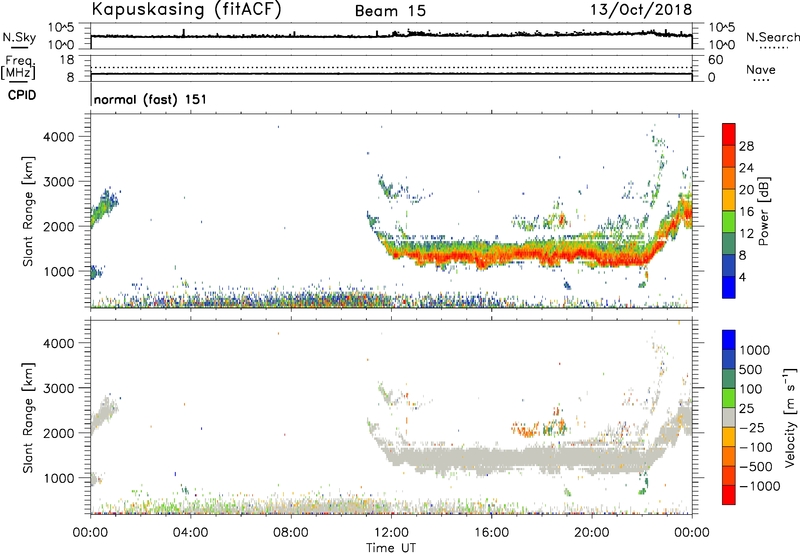
Task: Click the red top segment of Power colorbar
Action: pos(729,134)
